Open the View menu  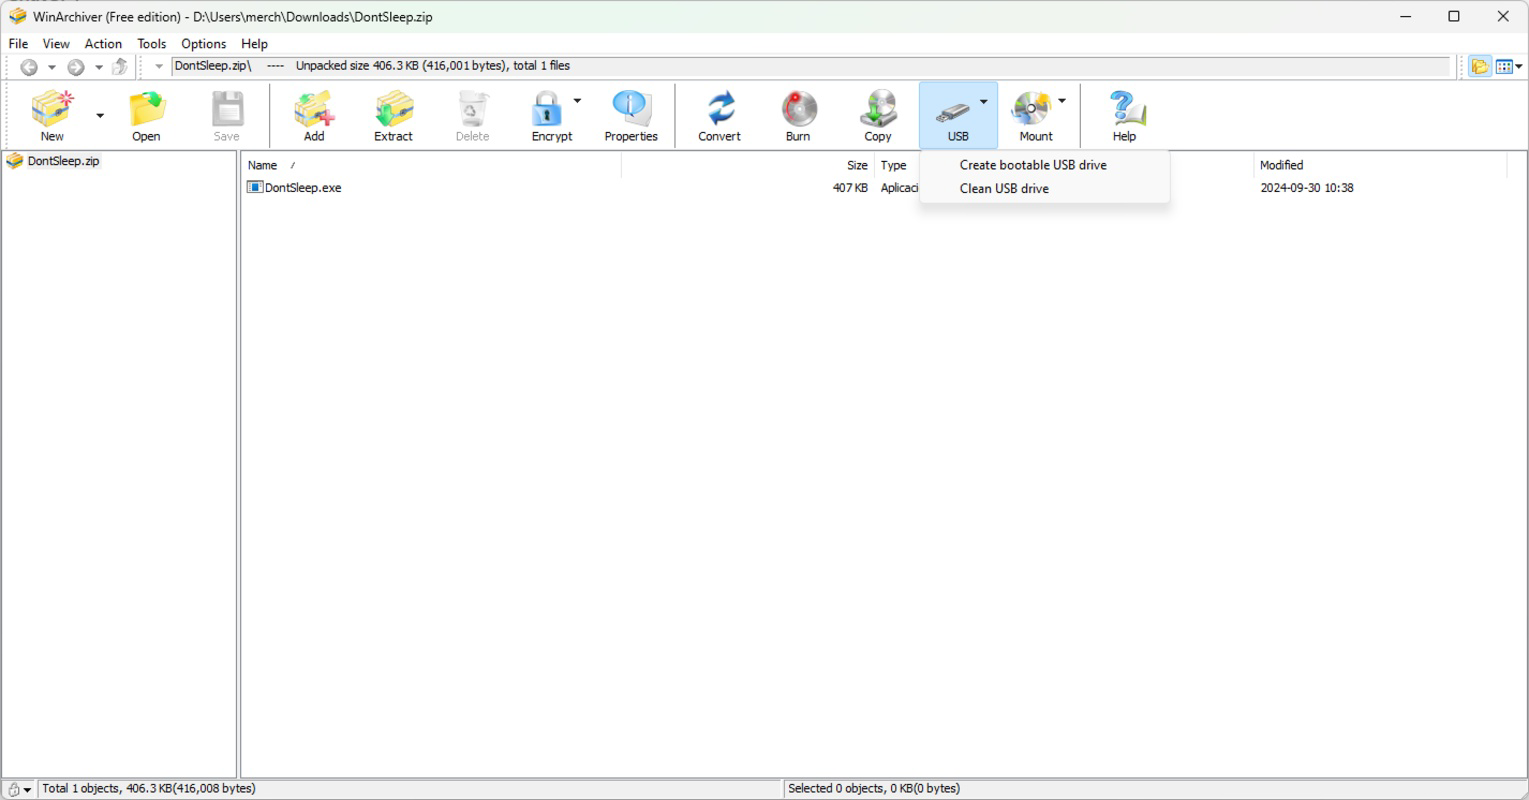56,44
